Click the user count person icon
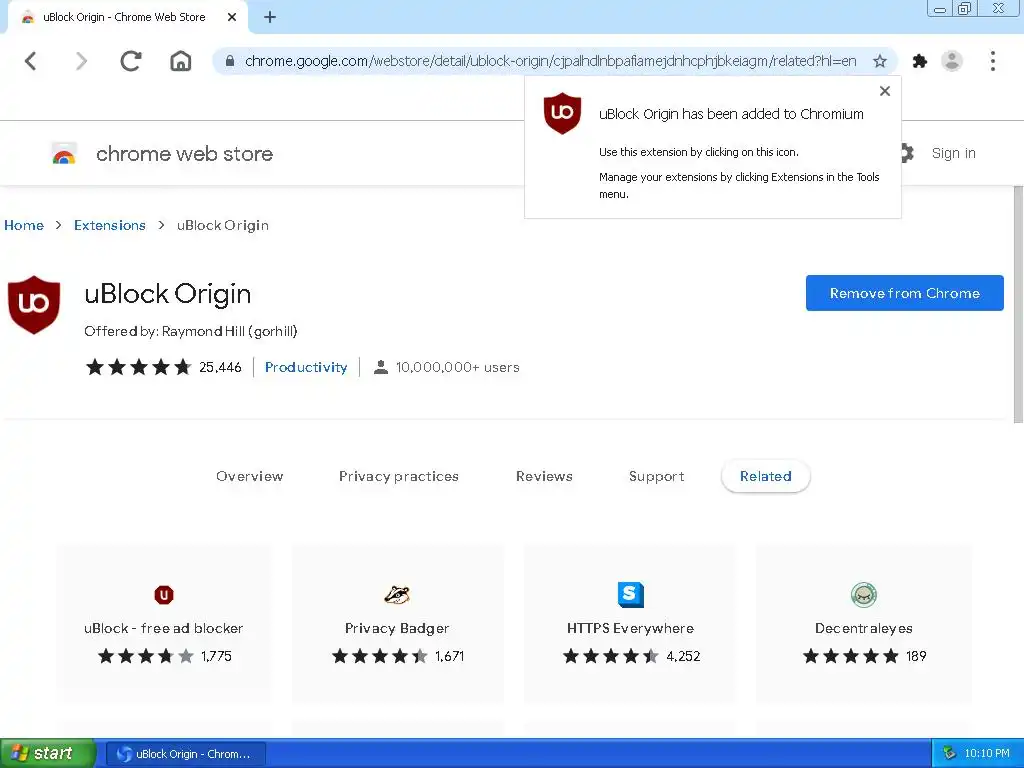 coord(381,367)
